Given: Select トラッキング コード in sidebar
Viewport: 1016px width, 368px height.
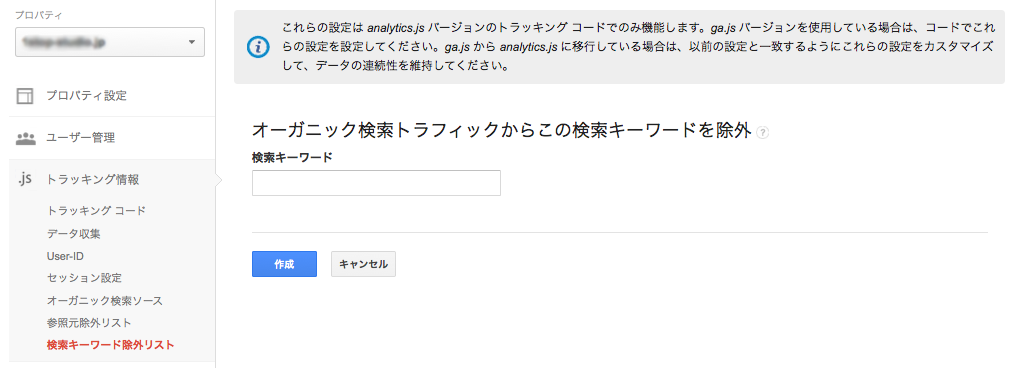Looking at the screenshot, I should coord(97,211).
